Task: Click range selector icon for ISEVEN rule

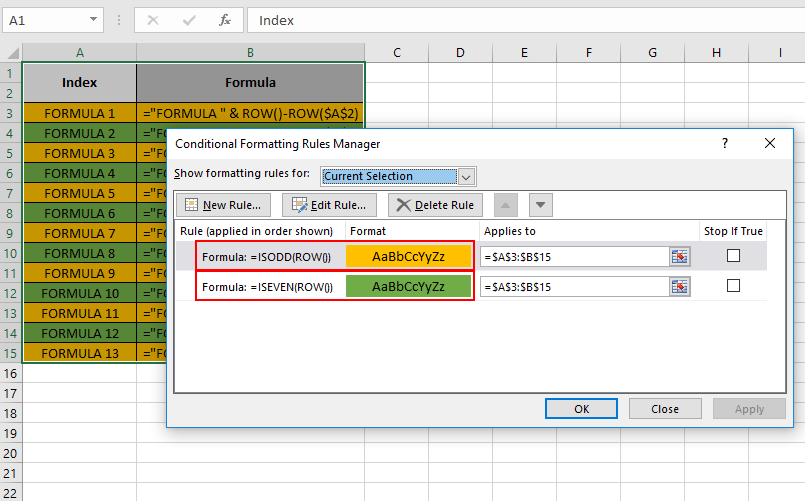Action: tap(679, 287)
